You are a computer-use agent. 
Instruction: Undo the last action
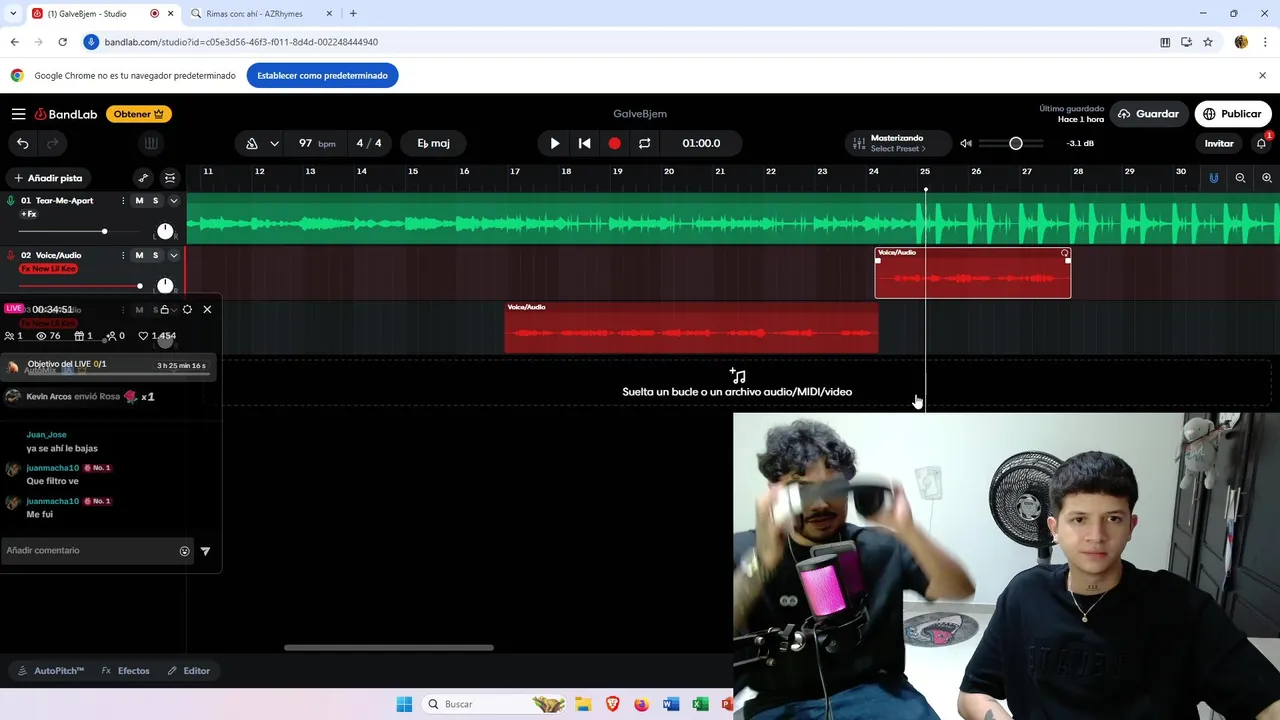tap(23, 143)
